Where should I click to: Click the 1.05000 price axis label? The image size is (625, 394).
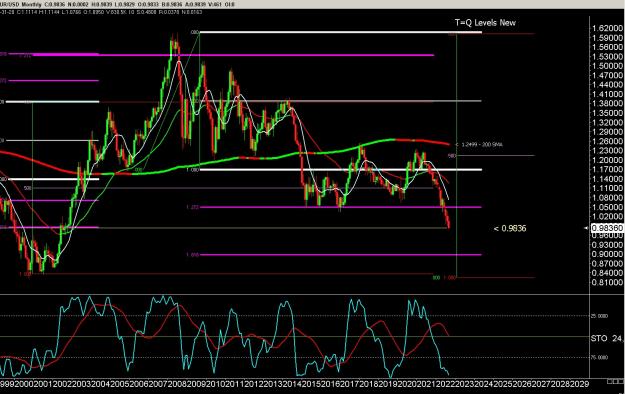pos(607,207)
